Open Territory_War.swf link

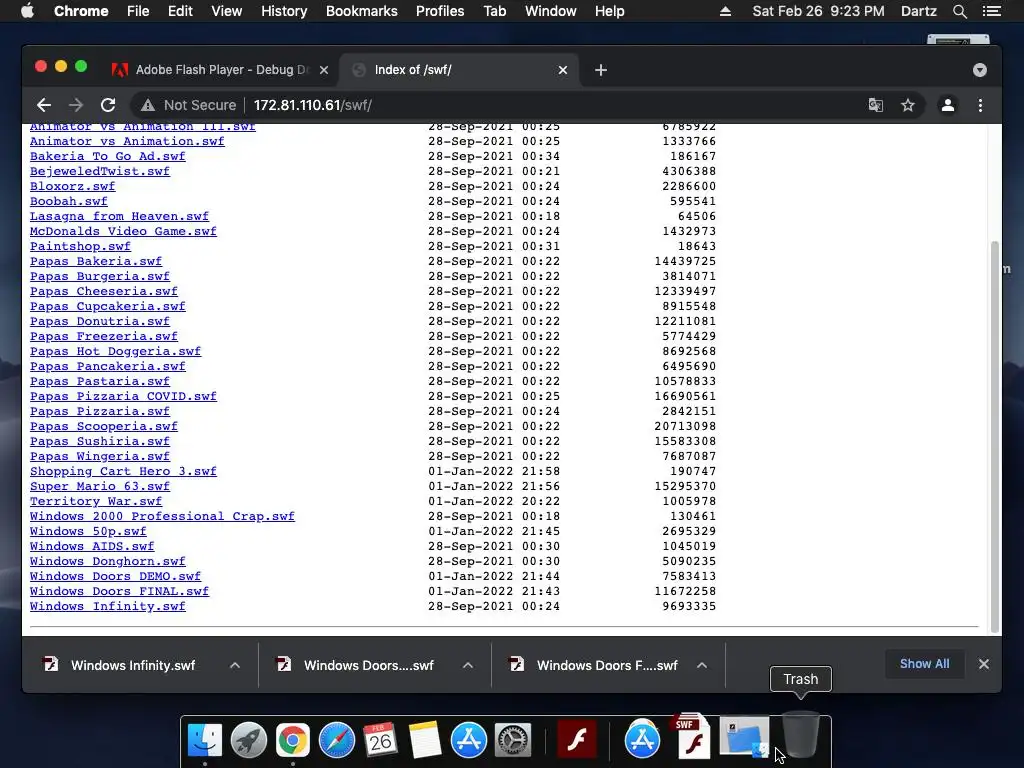coord(96,502)
